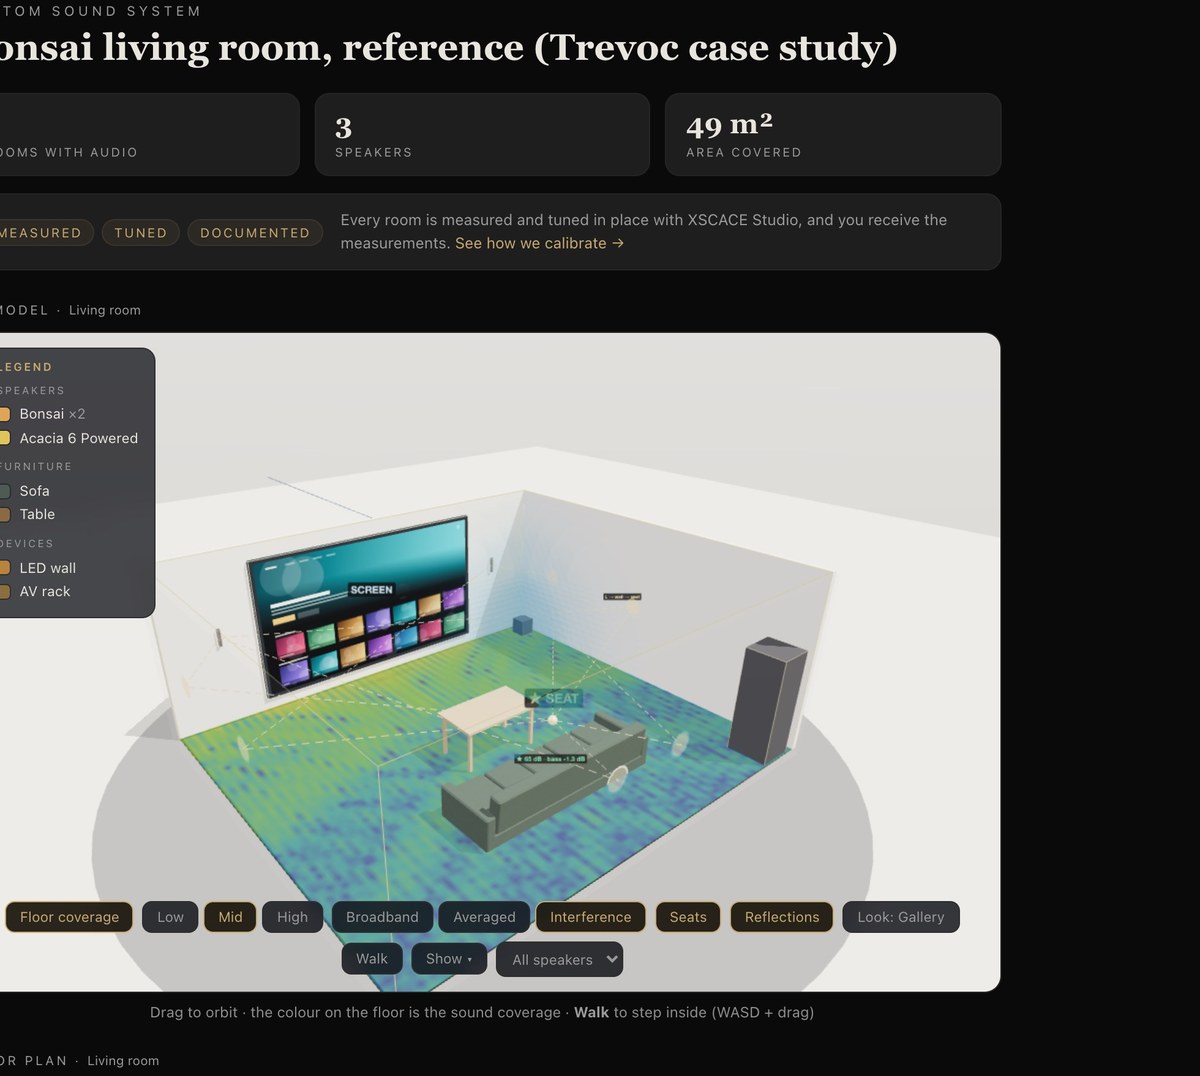Click the AV rack legend swatch

[x=4, y=591]
